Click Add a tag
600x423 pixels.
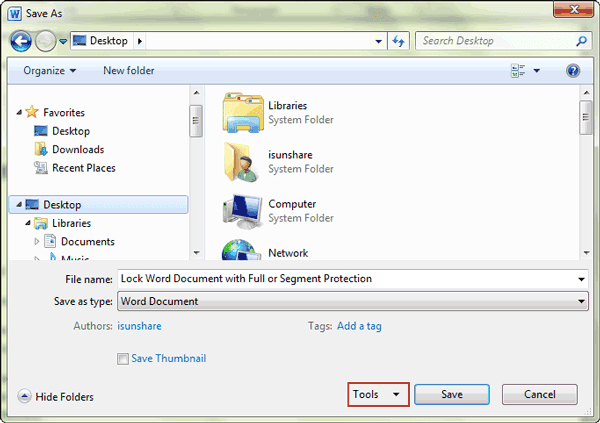point(359,326)
